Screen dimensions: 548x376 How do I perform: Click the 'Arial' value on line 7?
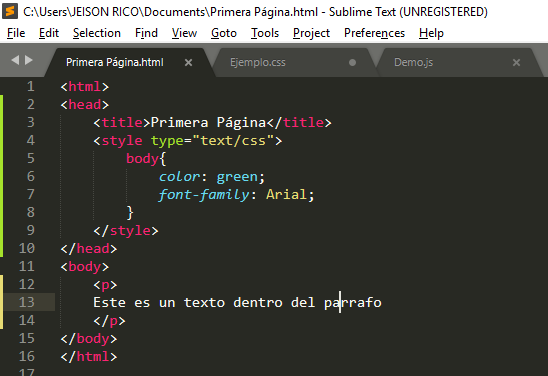coord(287,194)
